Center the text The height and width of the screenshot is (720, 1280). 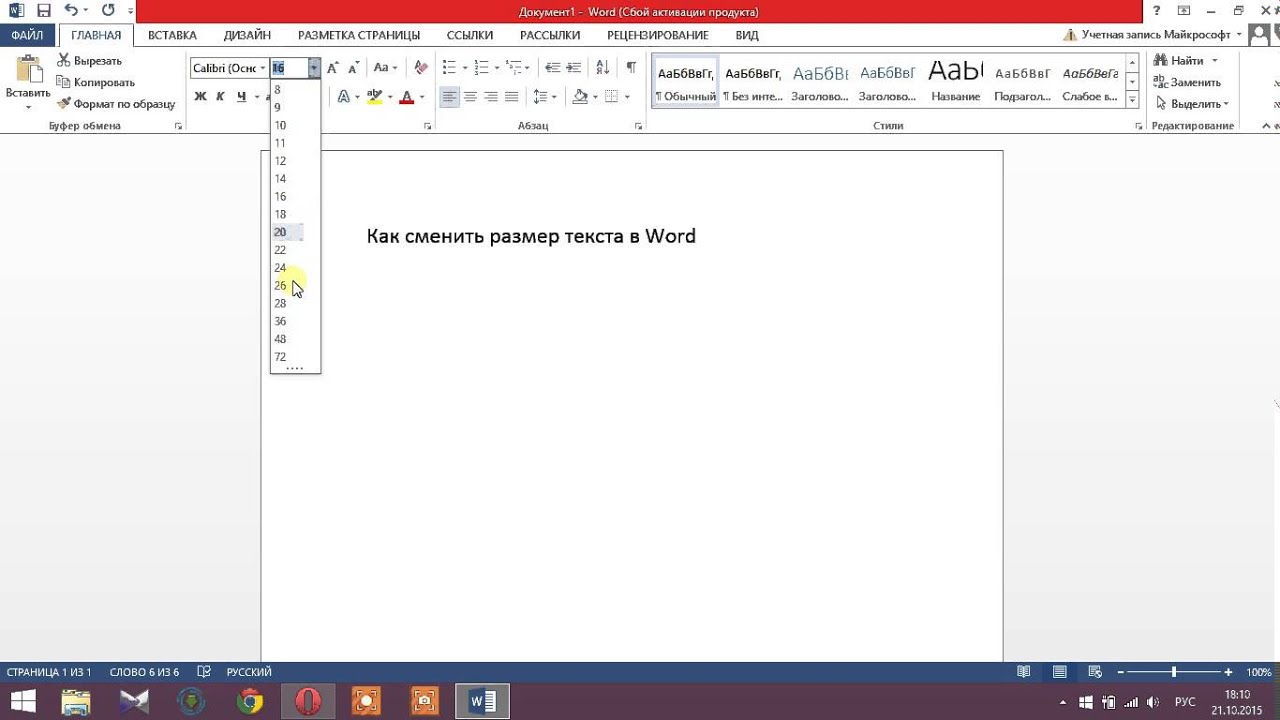tap(470, 97)
